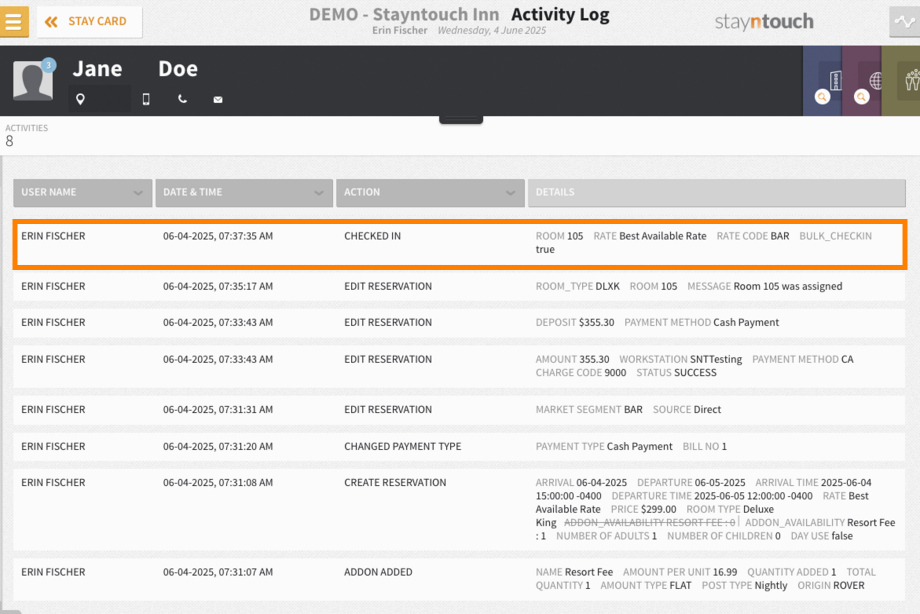Click the blue badge number on avatar
Viewport: 920px width, 614px height.
49,65
